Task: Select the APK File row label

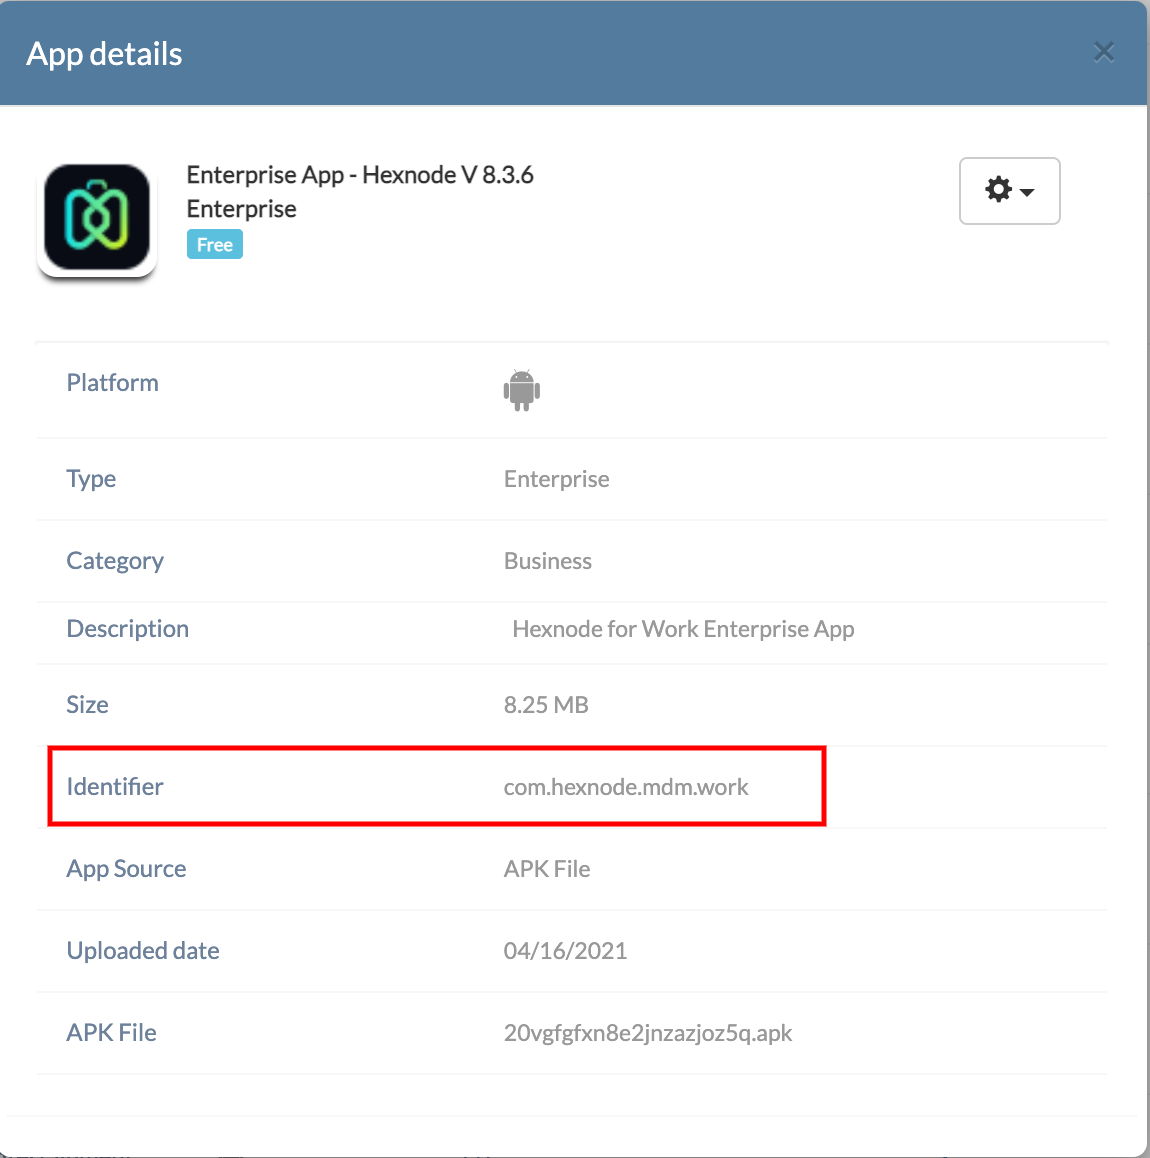Action: coord(112,1032)
